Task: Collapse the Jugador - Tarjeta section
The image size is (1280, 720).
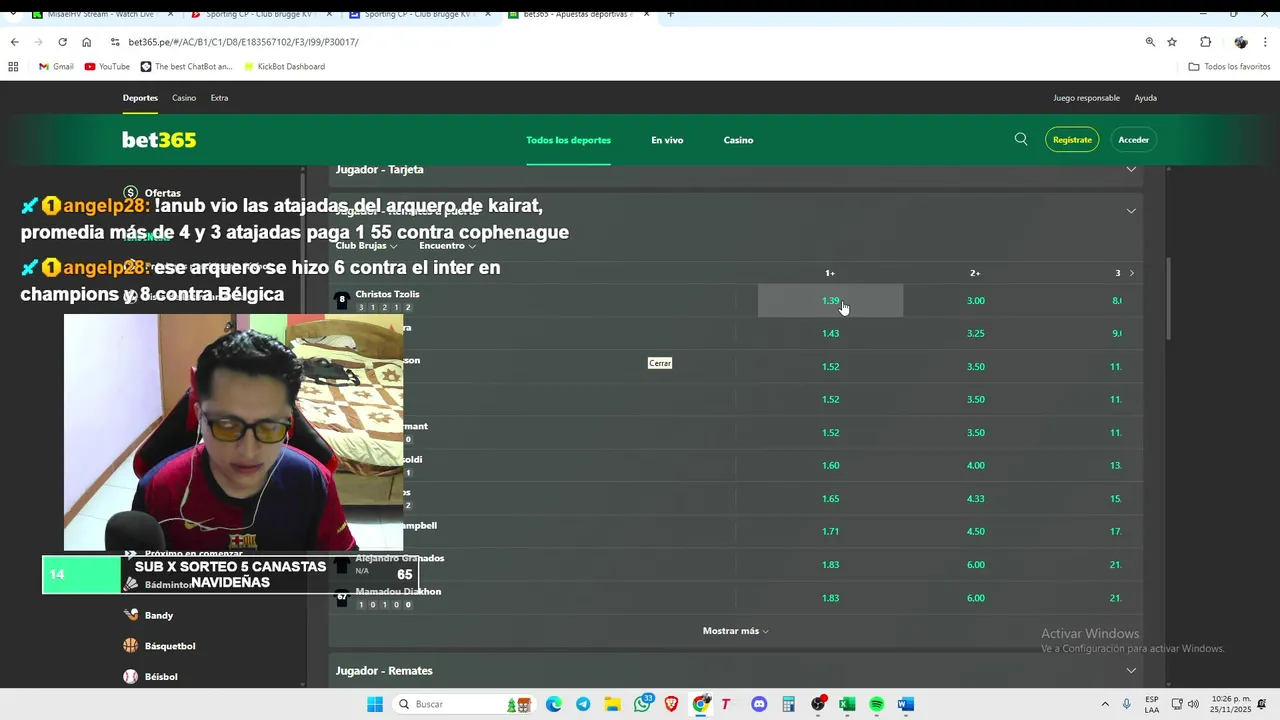Action: click(1131, 169)
